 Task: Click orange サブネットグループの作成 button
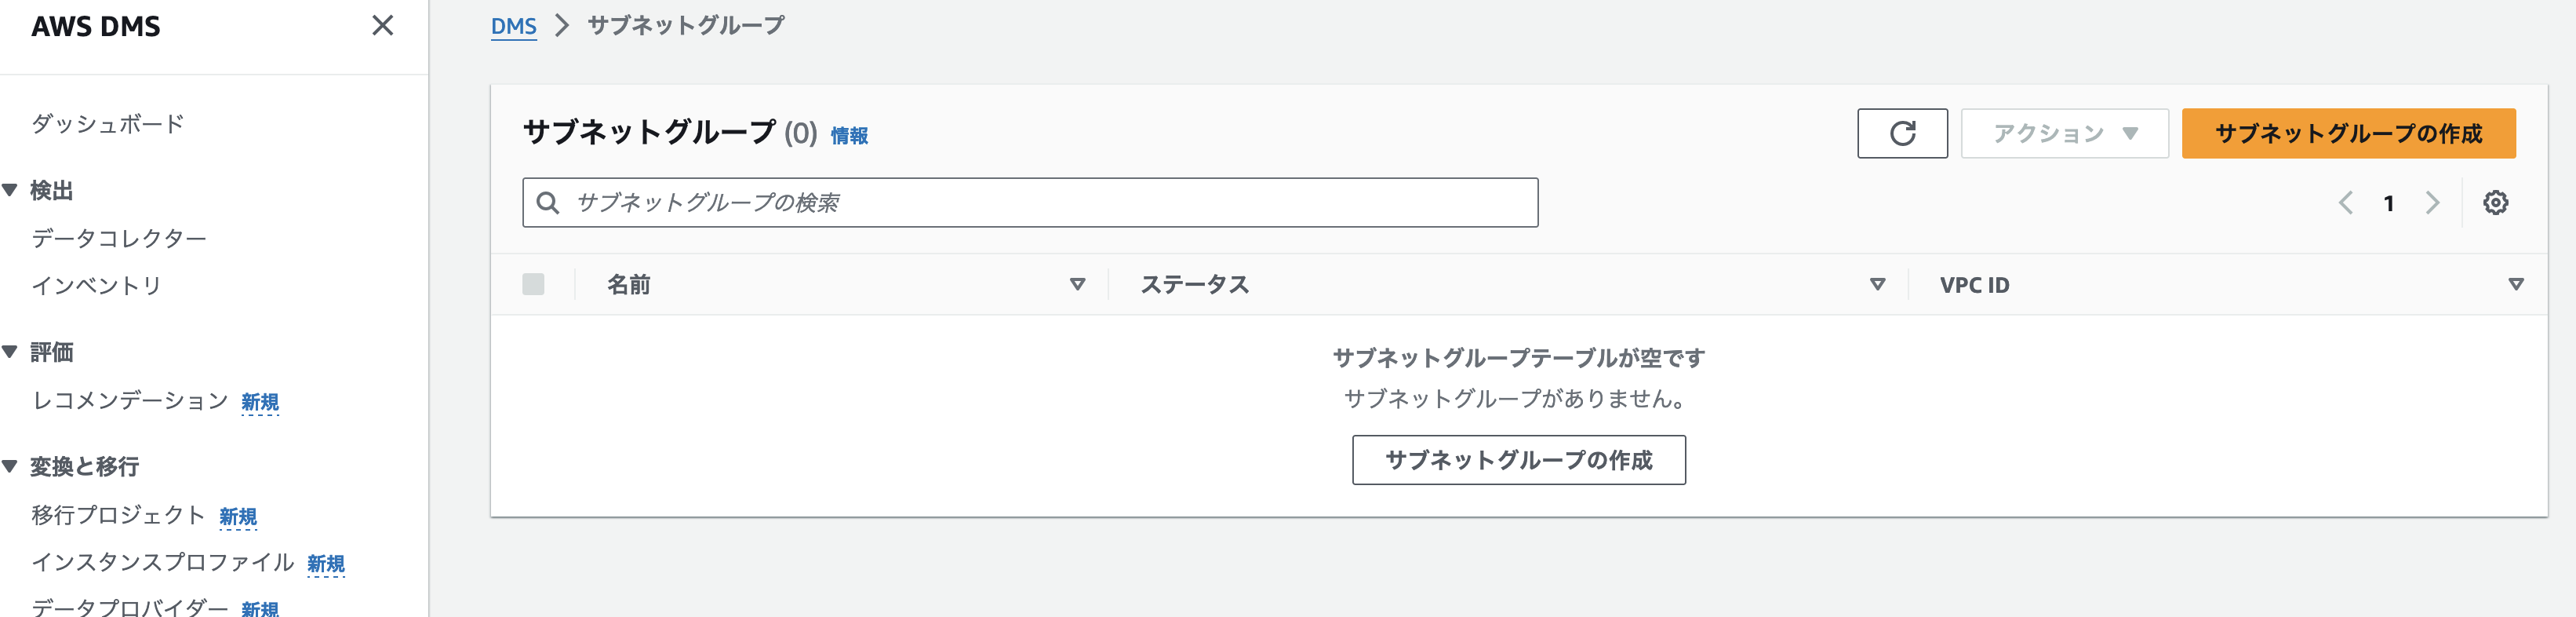(x=2347, y=133)
